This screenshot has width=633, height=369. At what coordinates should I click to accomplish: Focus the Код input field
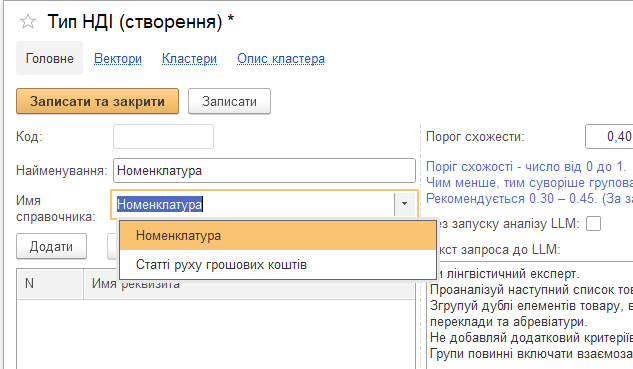pos(163,136)
